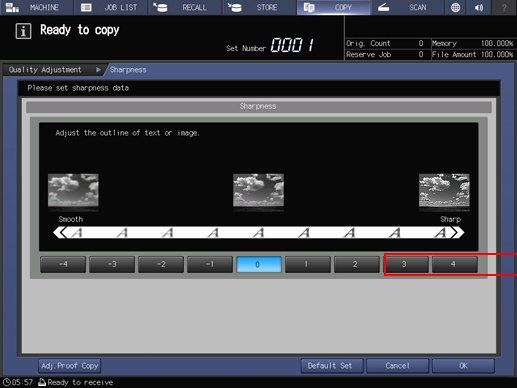This screenshot has width=517, height=388.
Task: Click the clock icon in status bar
Action: tap(7, 382)
